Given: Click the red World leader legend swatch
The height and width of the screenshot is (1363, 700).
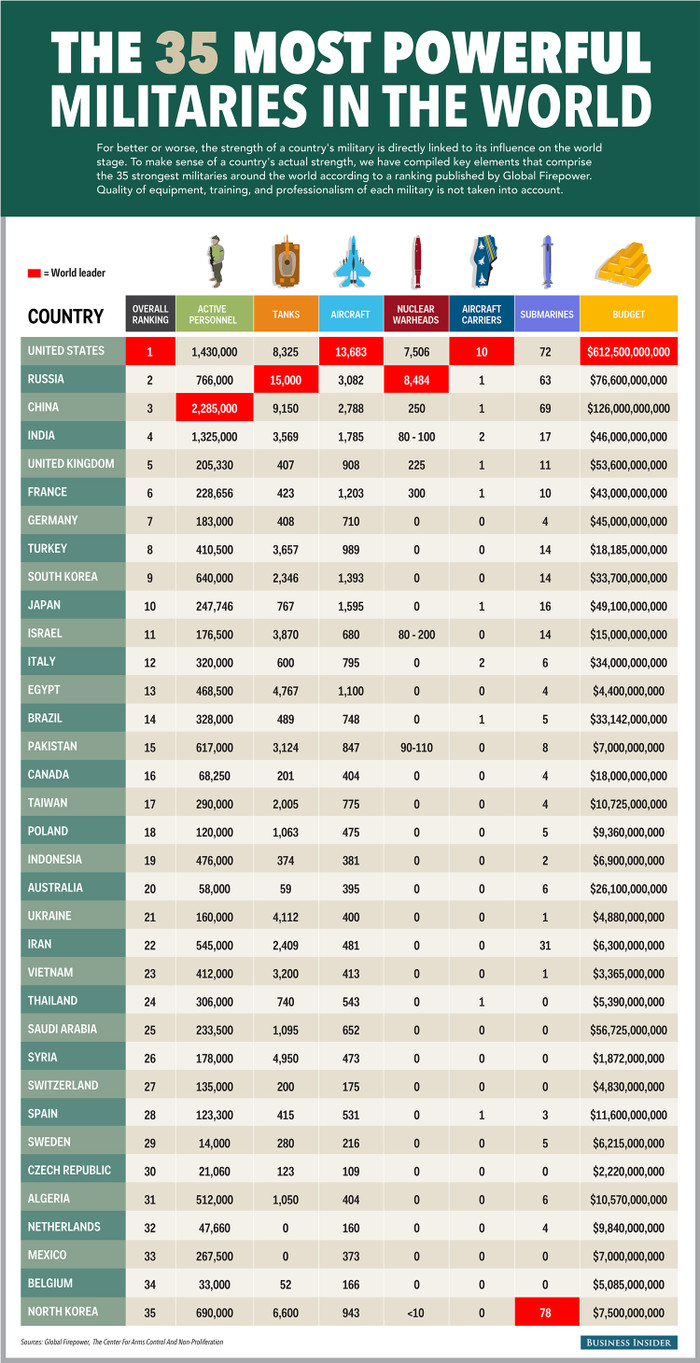Looking at the screenshot, I should [34, 273].
